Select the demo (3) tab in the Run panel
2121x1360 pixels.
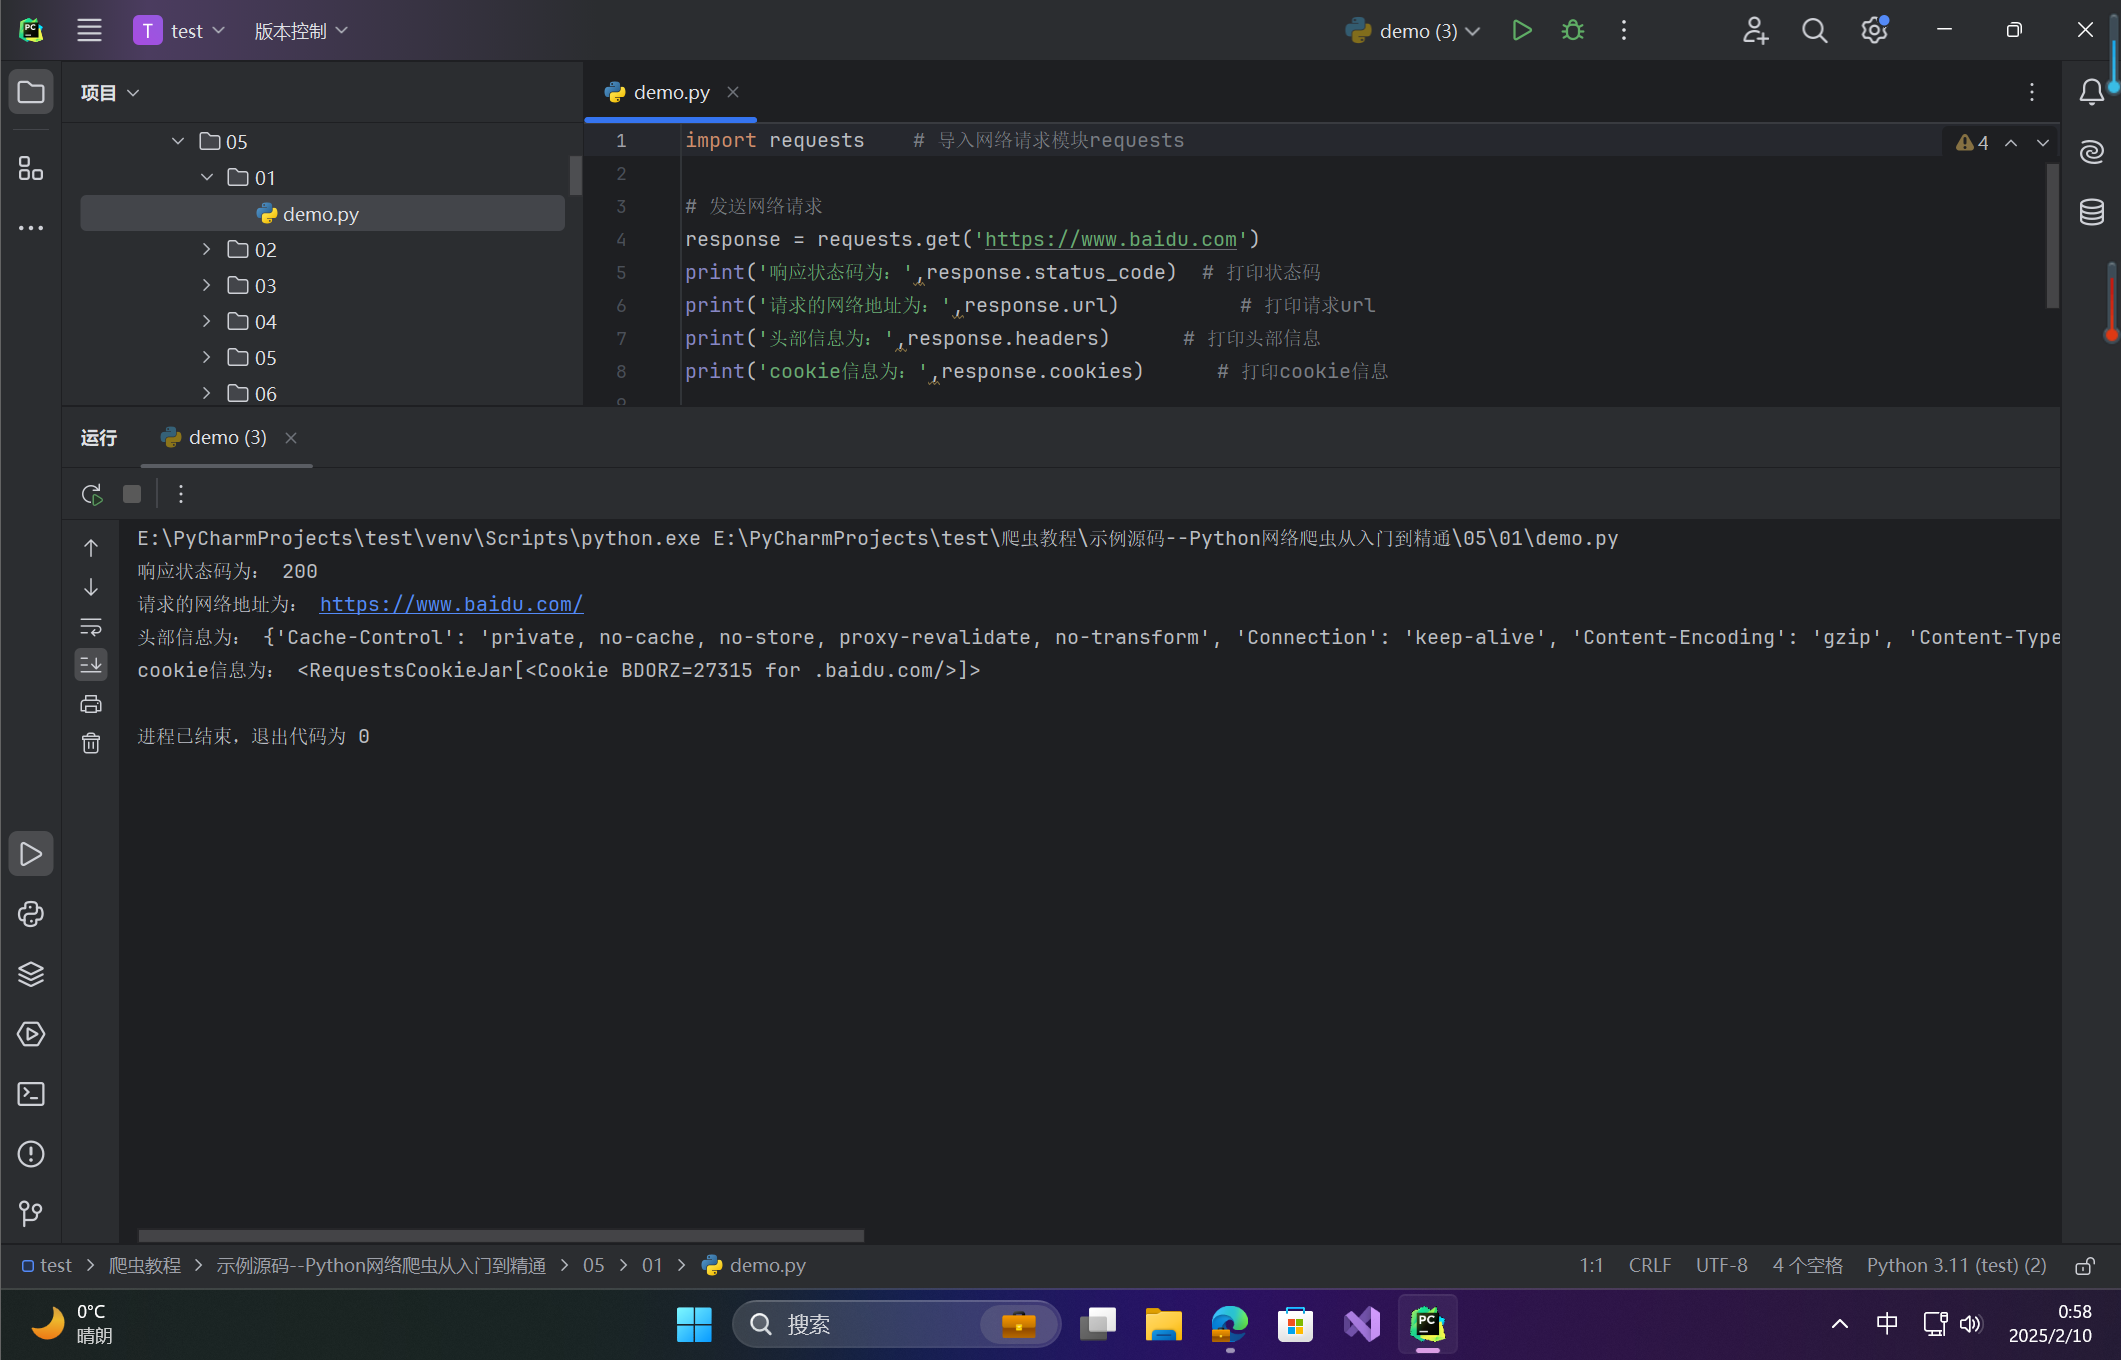(227, 438)
